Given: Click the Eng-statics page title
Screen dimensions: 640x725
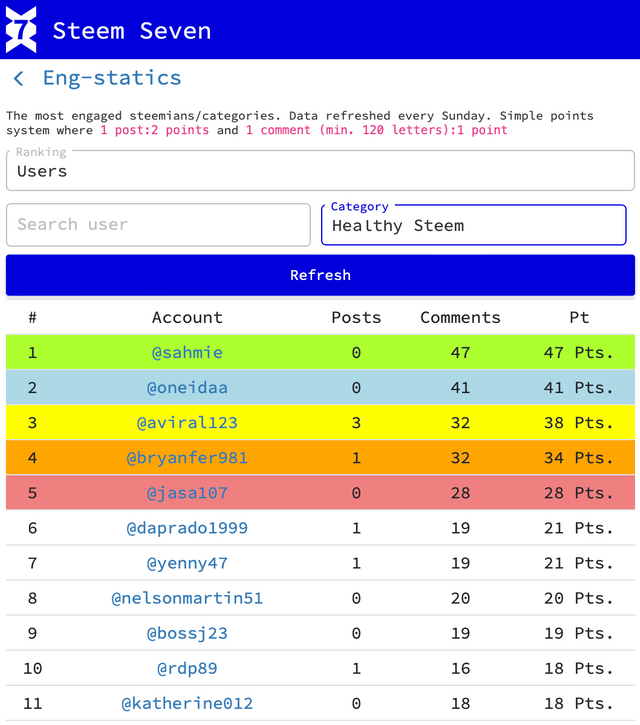Looking at the screenshot, I should (112, 78).
